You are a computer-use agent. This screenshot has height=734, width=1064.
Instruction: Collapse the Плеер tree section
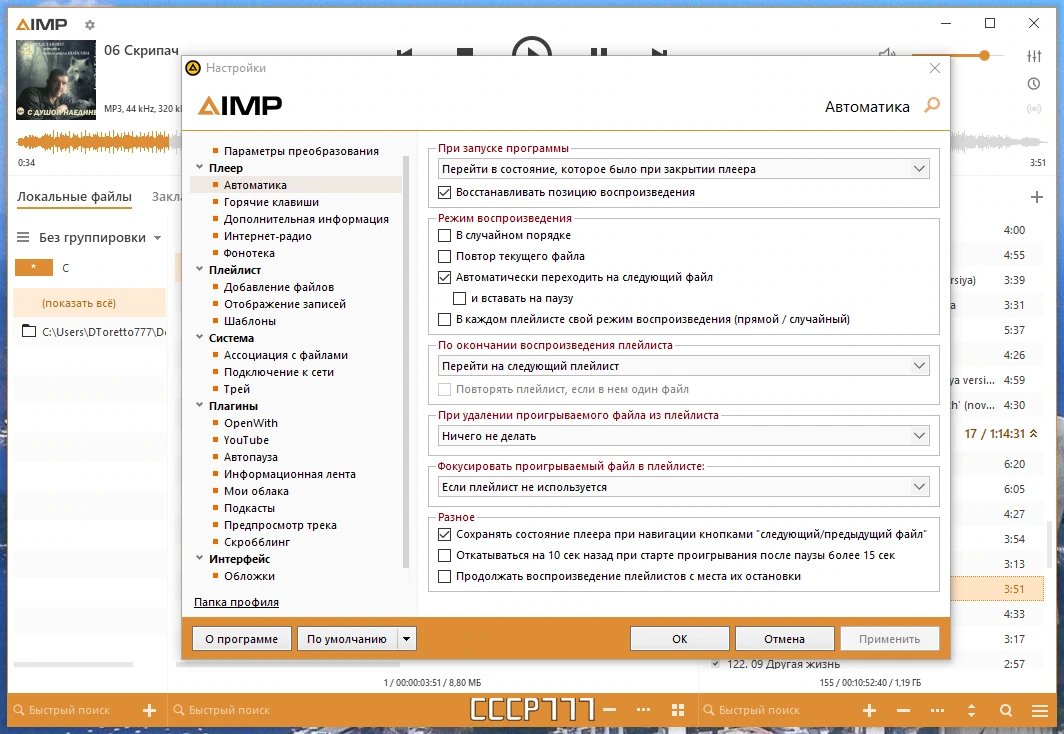click(x=200, y=167)
